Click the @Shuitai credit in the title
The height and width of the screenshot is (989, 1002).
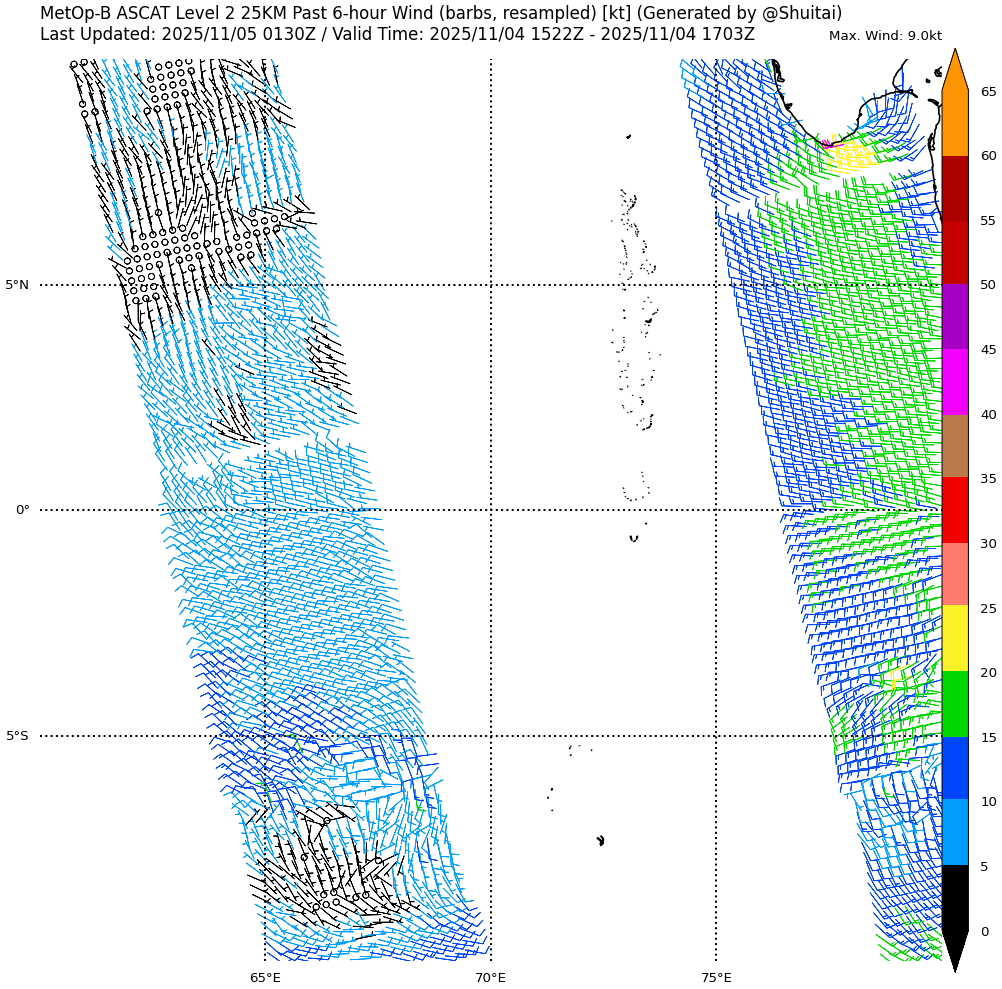click(x=801, y=13)
